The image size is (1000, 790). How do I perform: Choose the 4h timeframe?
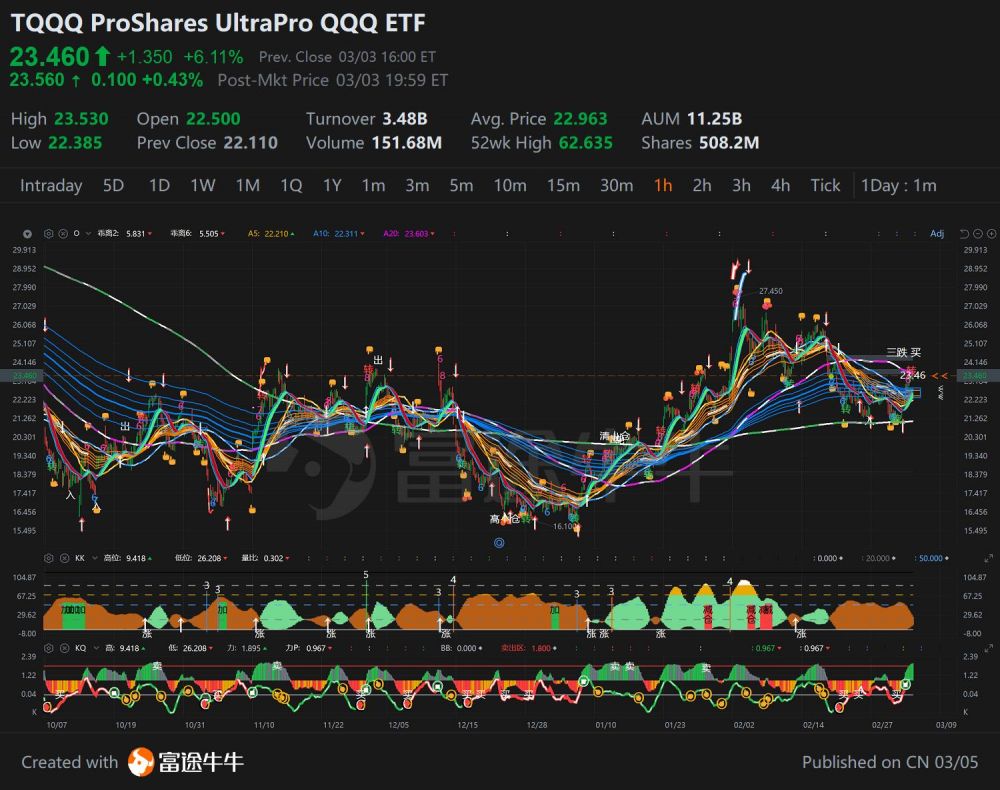click(x=780, y=185)
